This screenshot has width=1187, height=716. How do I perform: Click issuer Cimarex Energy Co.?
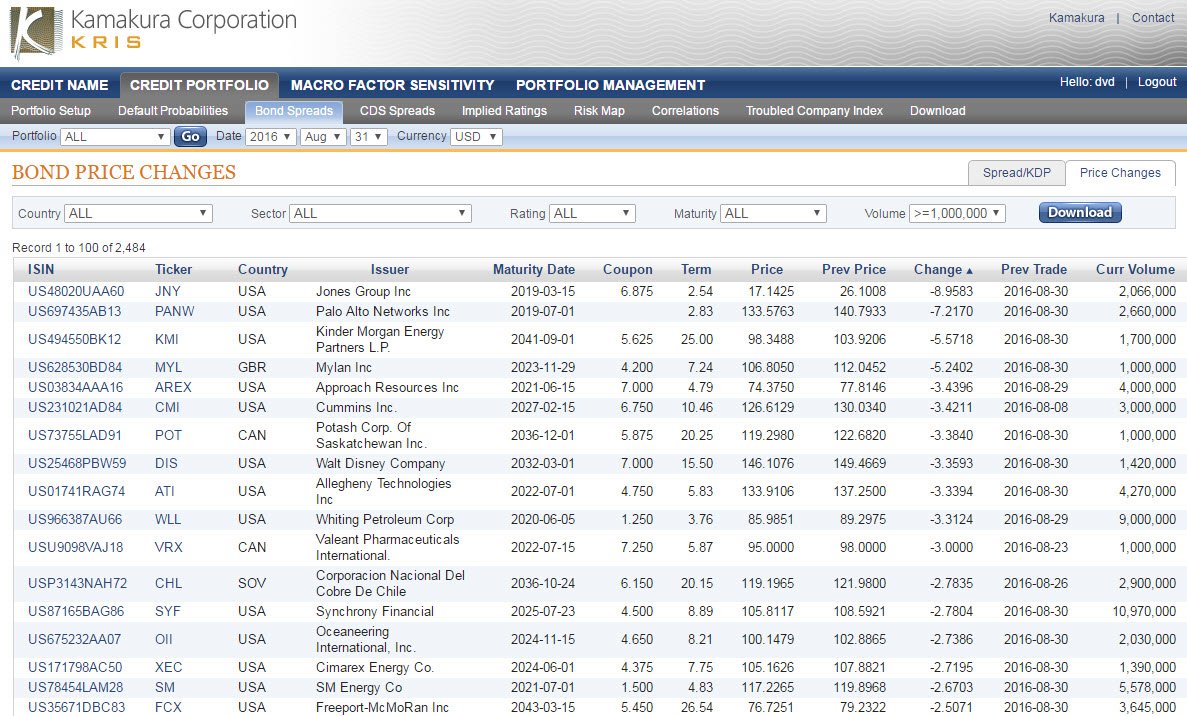coord(375,668)
